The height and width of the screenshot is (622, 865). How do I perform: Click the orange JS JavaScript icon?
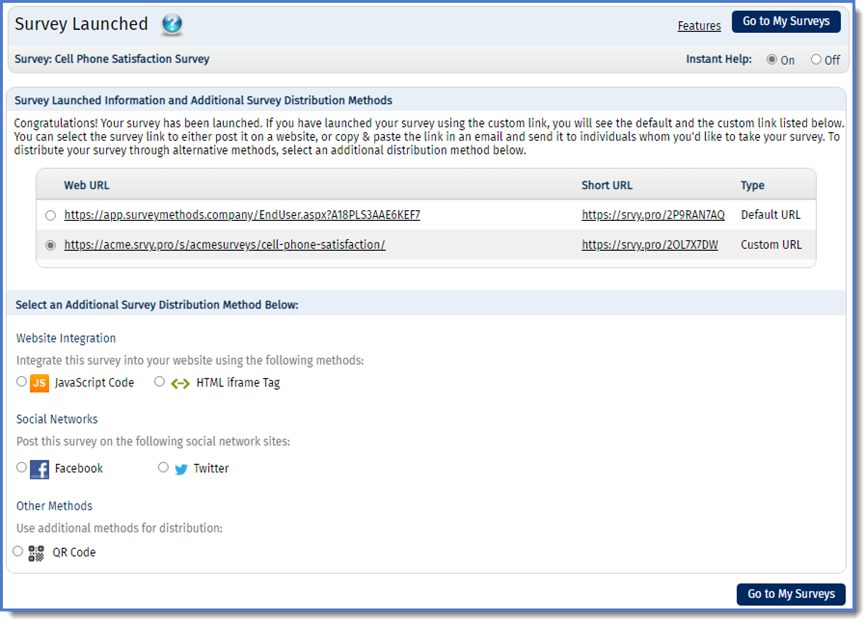click(39, 383)
